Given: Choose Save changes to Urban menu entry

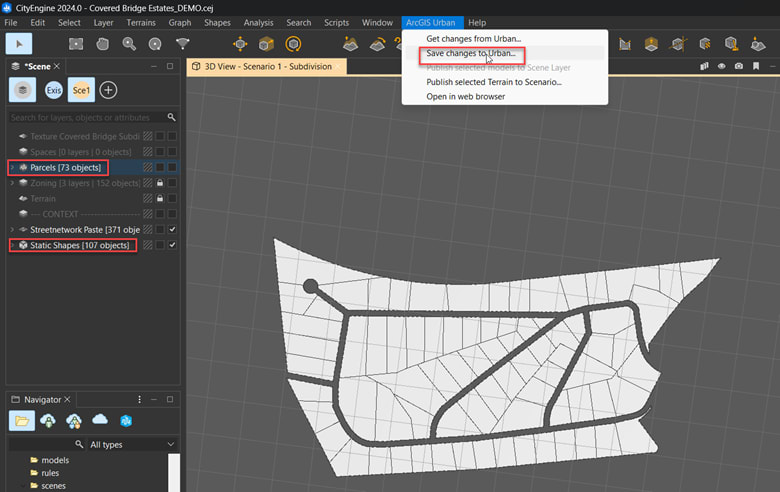Looking at the screenshot, I should [471, 53].
